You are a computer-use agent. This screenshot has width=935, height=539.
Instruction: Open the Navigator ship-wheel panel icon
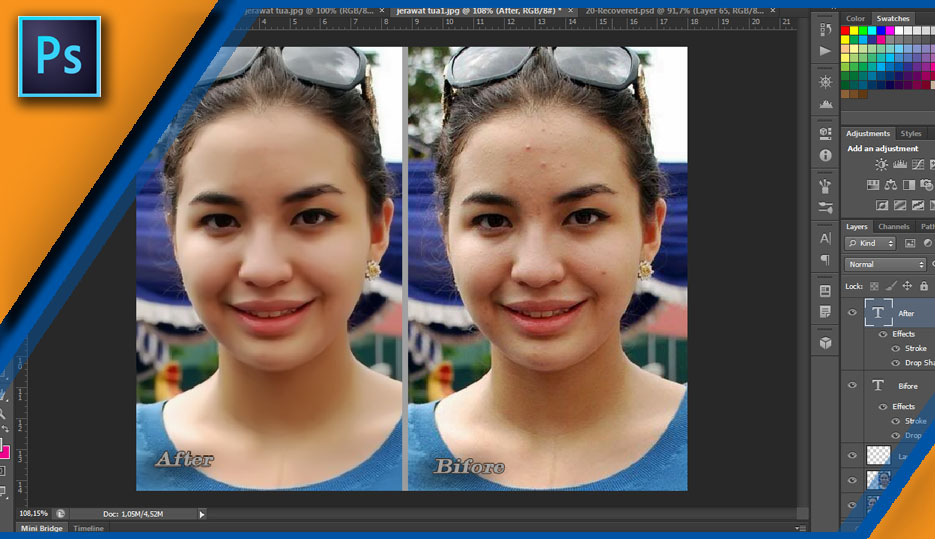[x=825, y=82]
